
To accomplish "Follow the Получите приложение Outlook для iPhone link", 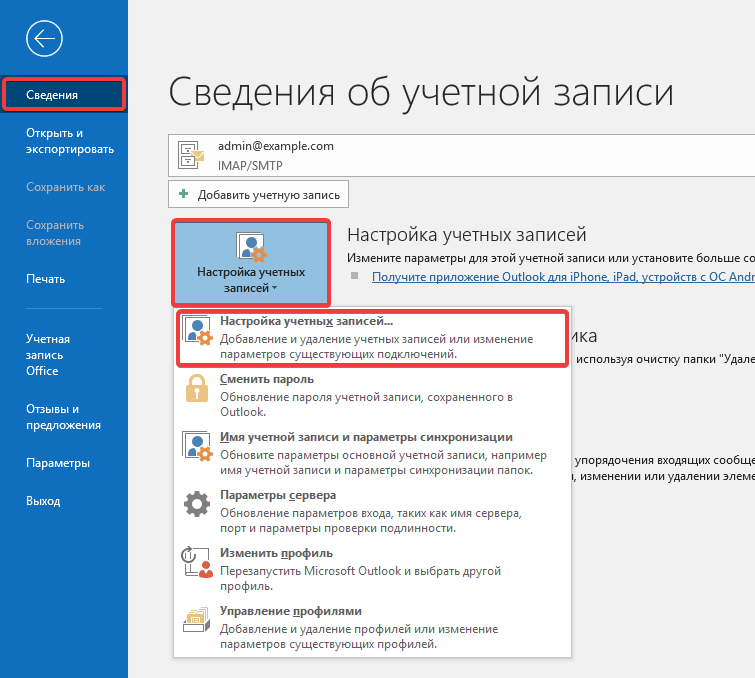I will [560, 277].
